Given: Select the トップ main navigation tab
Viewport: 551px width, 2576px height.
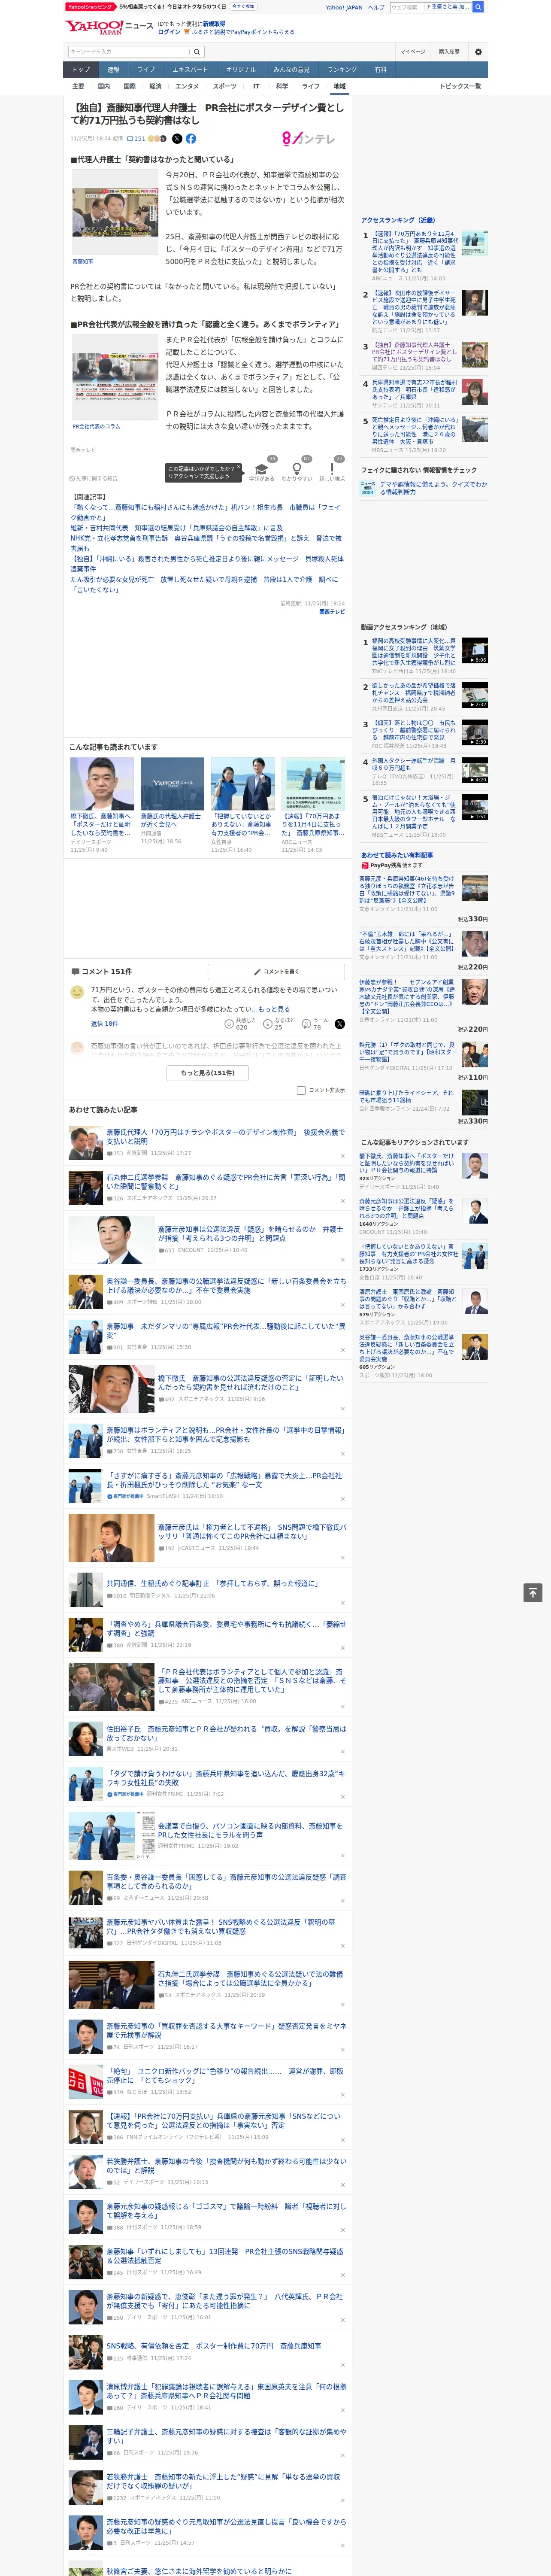Looking at the screenshot, I should 81,70.
